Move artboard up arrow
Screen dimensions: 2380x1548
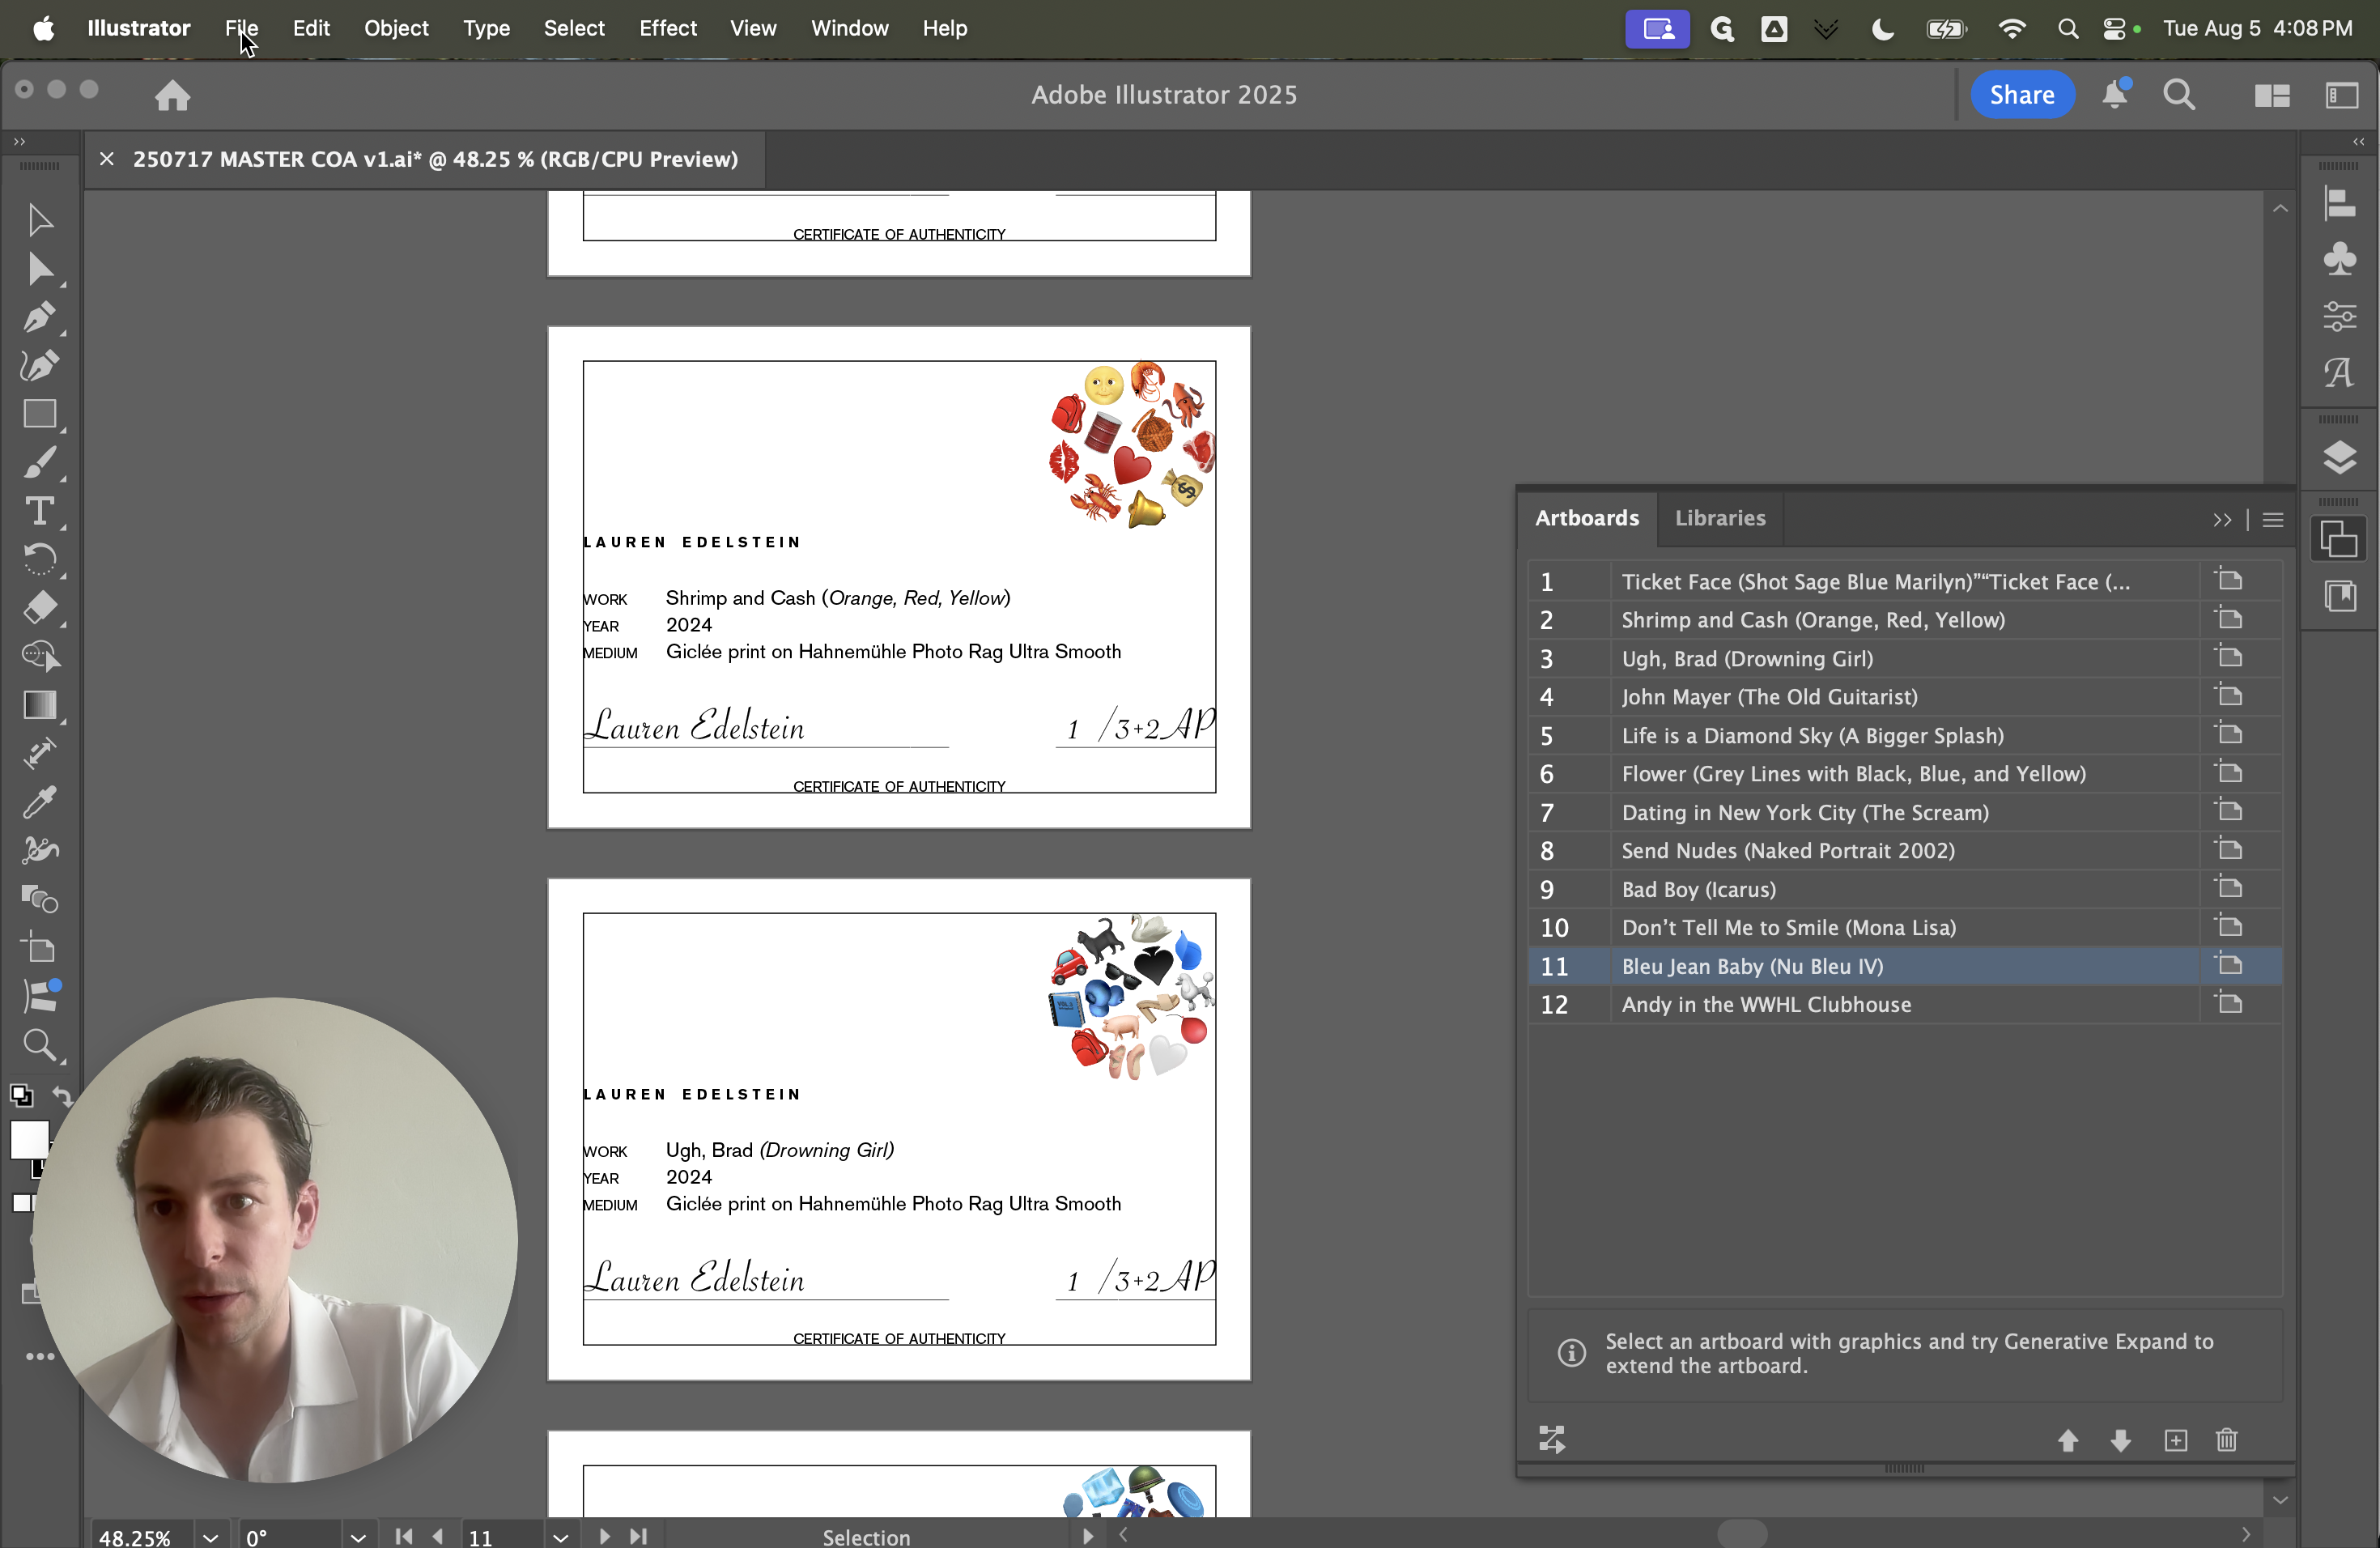(2068, 1440)
